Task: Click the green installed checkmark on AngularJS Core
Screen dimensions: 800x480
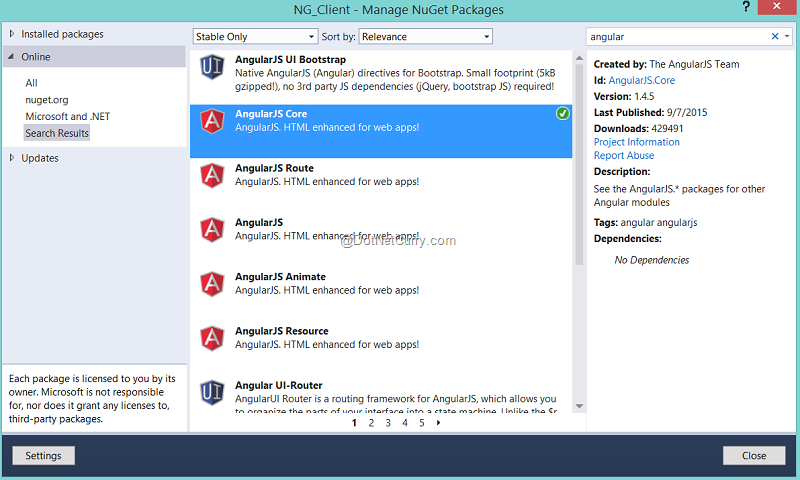Action: (562, 113)
